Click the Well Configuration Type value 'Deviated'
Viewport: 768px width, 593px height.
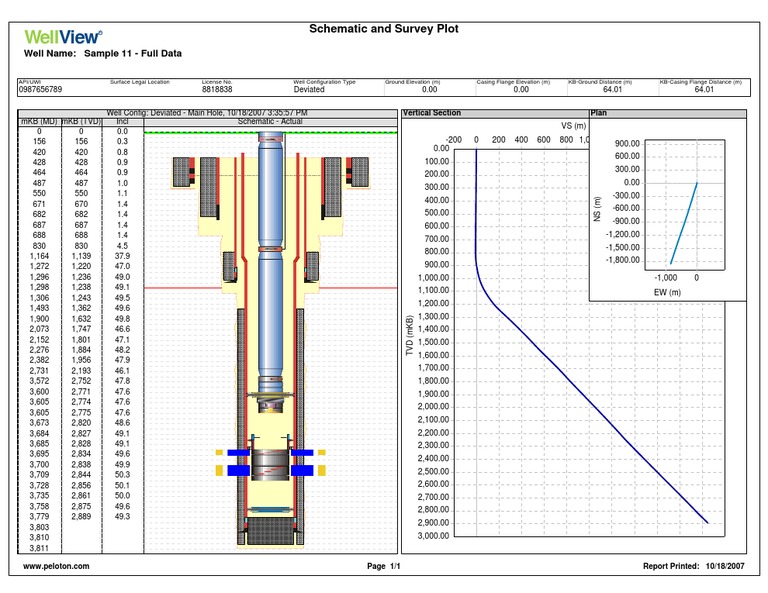pos(309,89)
